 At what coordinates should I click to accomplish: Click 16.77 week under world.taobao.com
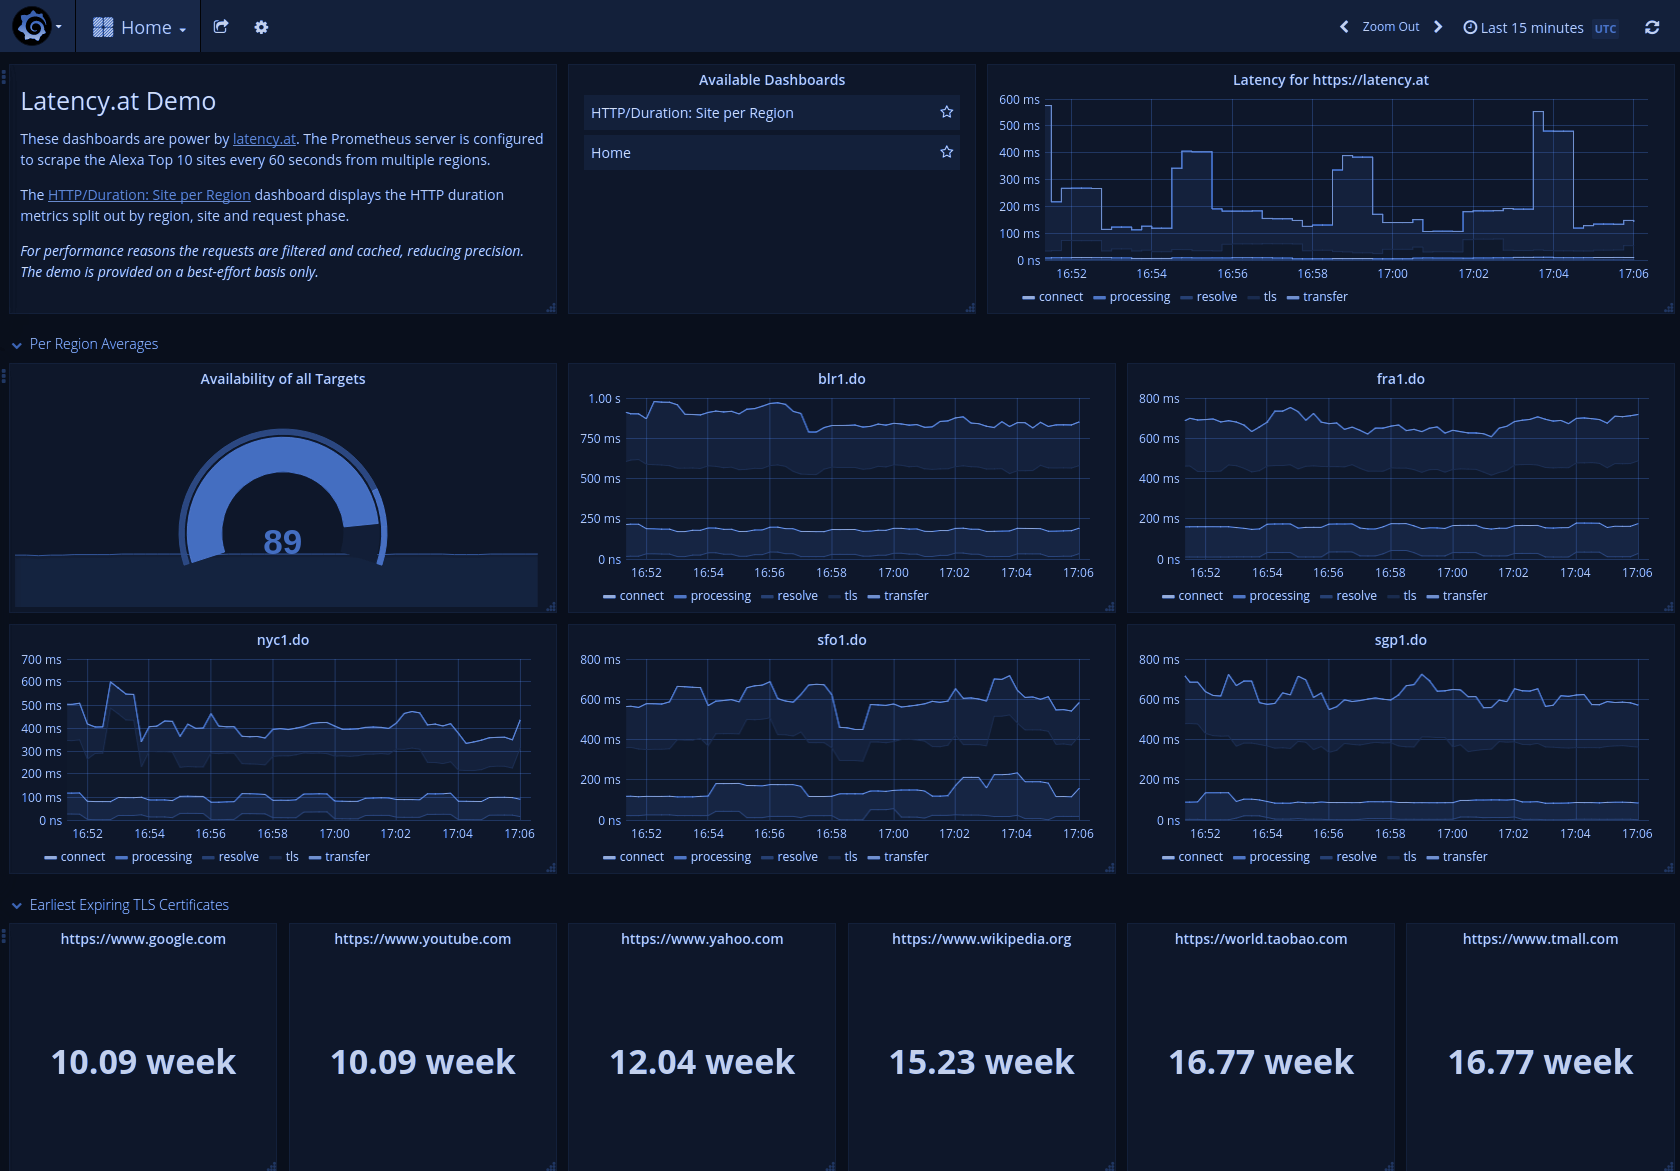pos(1261,1062)
